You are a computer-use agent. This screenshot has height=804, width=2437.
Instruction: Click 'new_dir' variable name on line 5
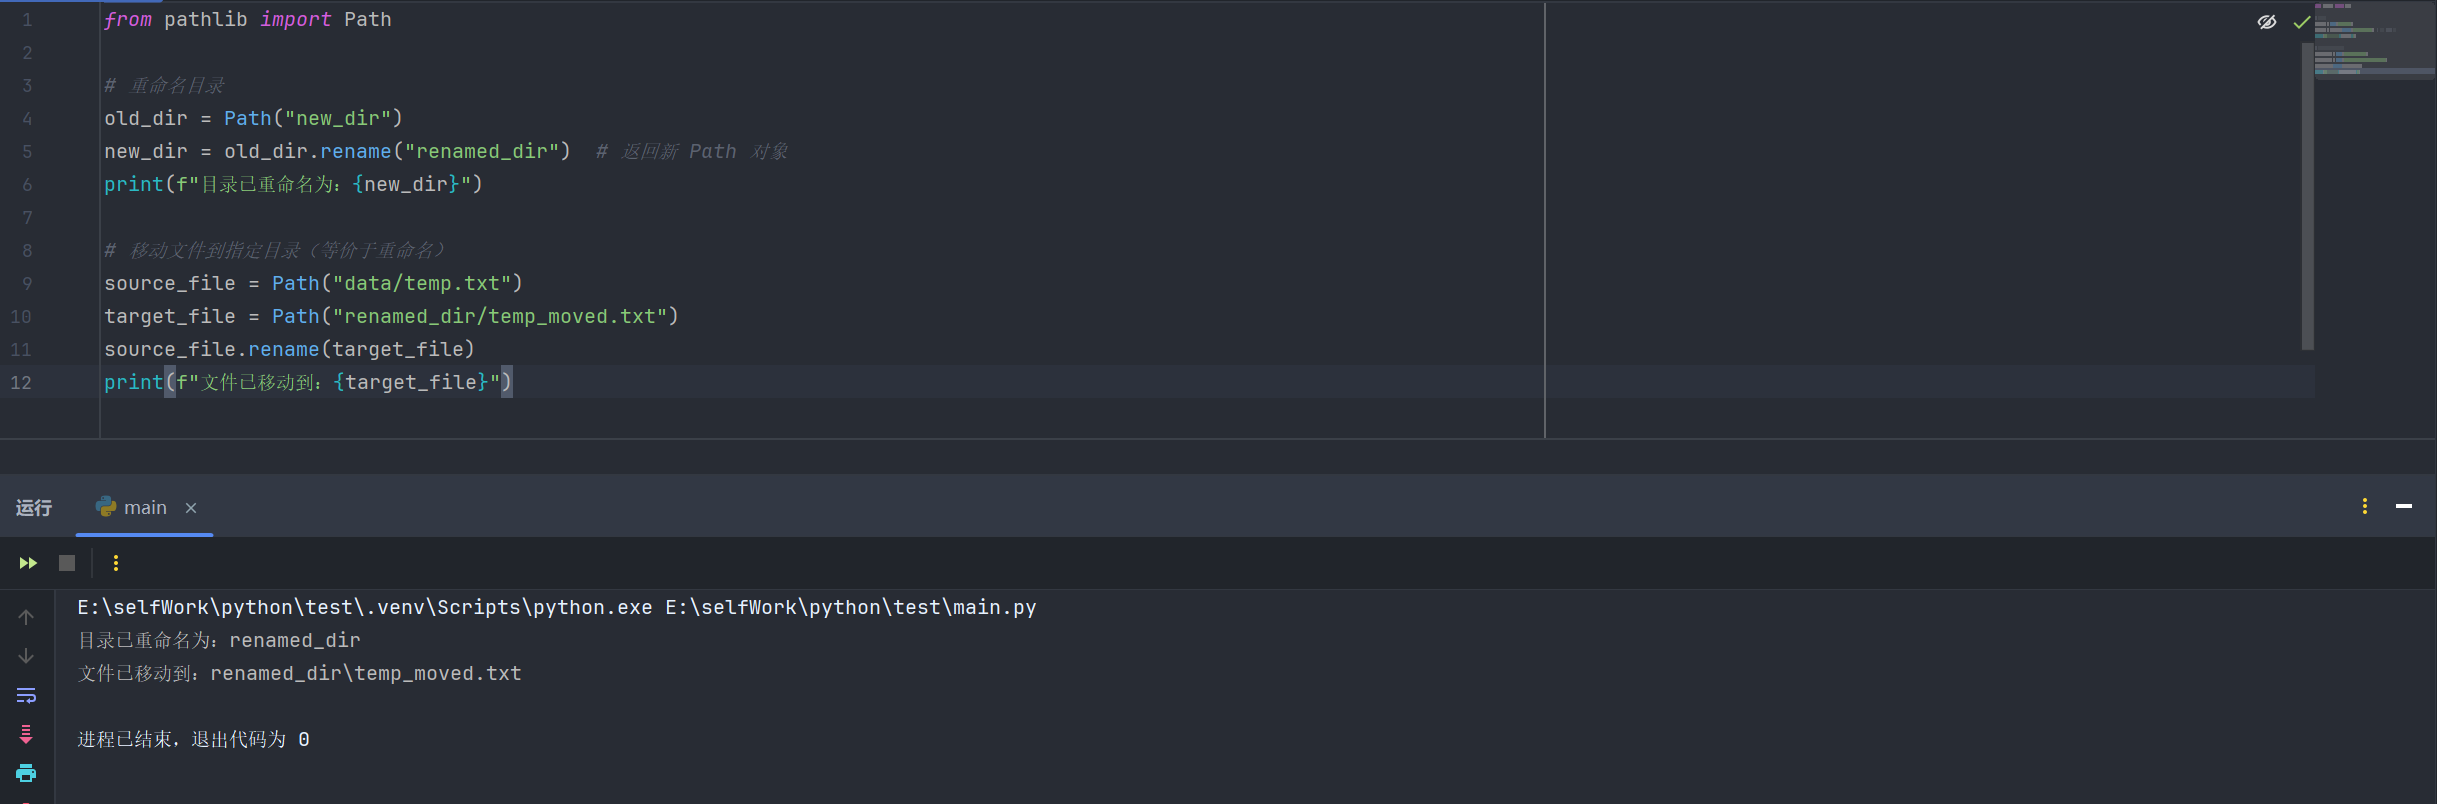point(146,151)
